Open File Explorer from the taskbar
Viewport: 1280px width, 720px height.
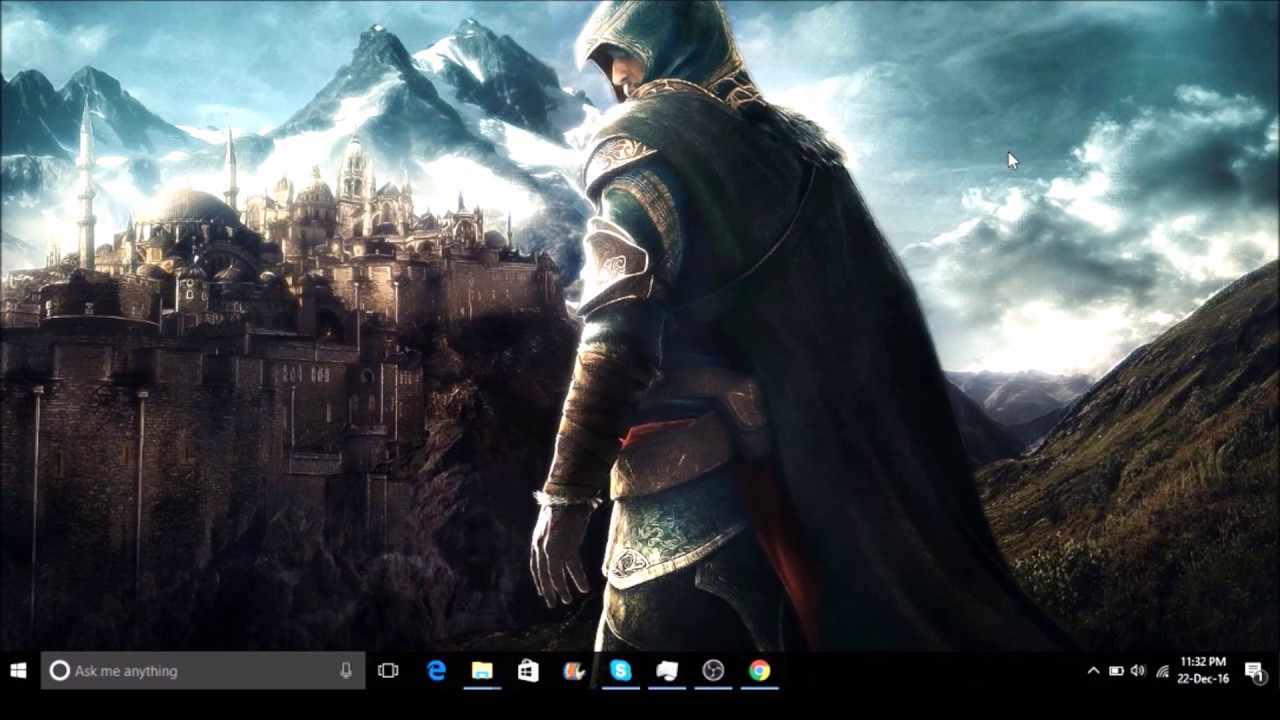click(x=482, y=671)
